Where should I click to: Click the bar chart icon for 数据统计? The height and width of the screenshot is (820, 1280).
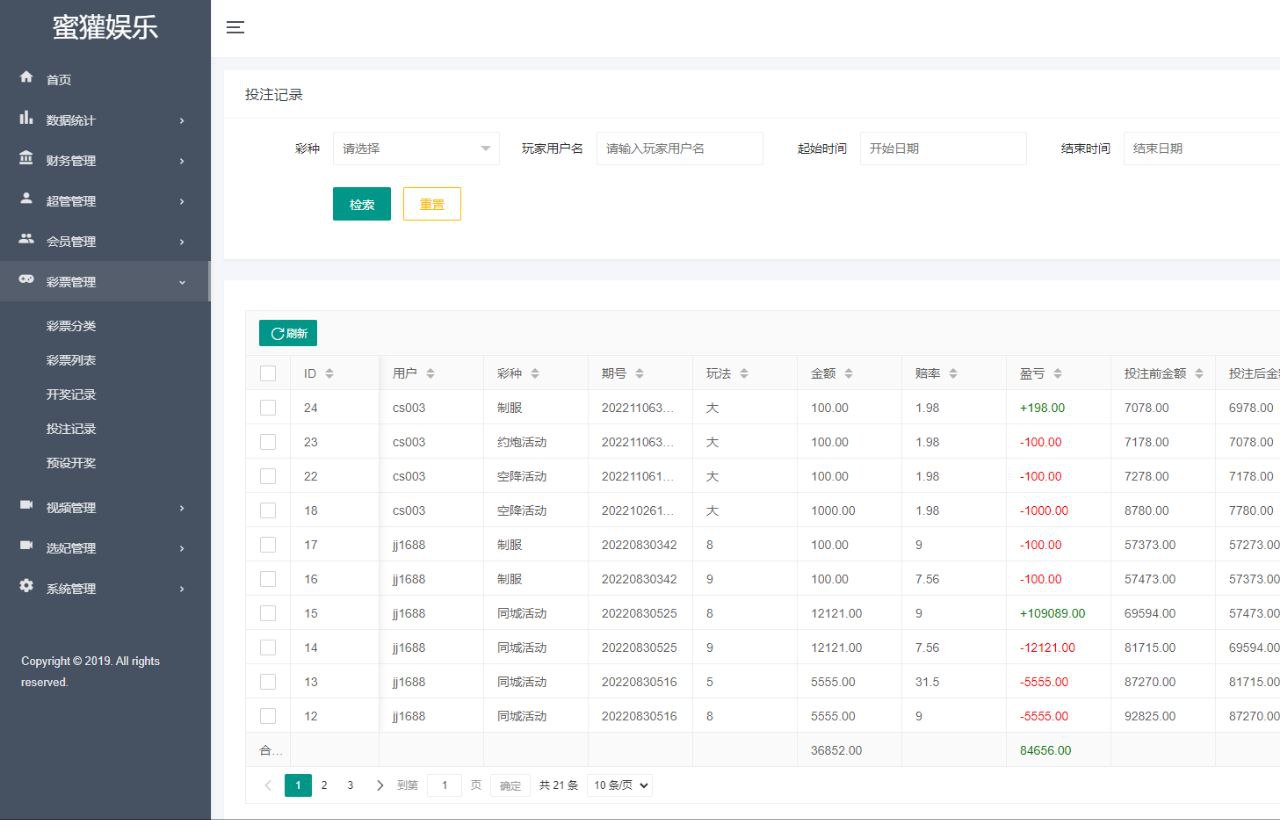(x=27, y=119)
